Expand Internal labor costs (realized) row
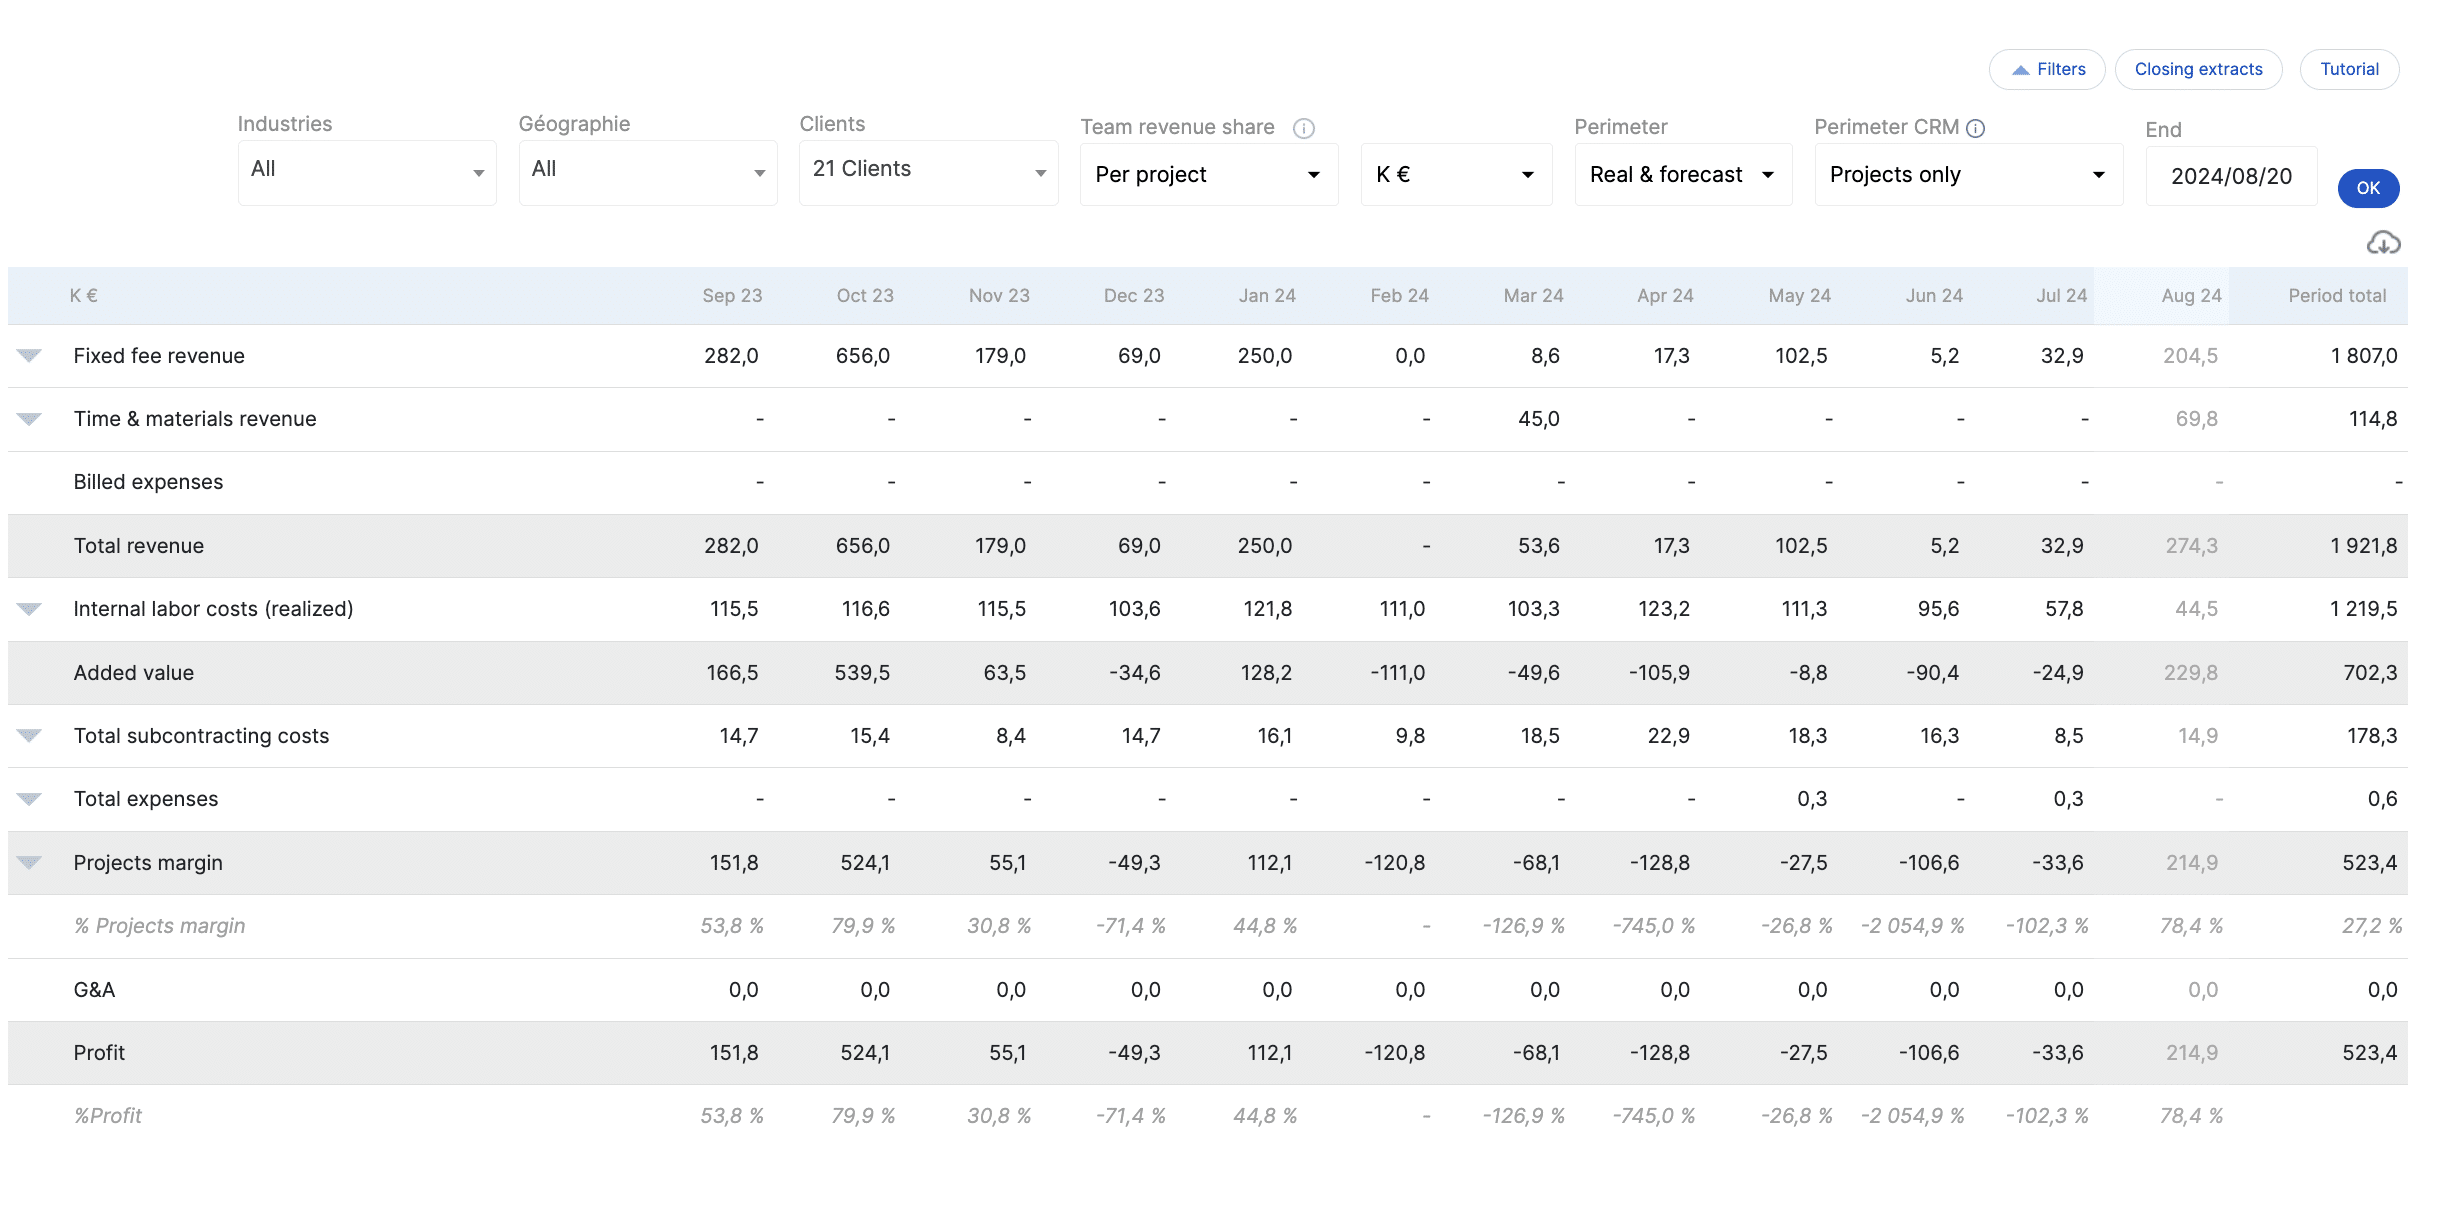 [29, 609]
